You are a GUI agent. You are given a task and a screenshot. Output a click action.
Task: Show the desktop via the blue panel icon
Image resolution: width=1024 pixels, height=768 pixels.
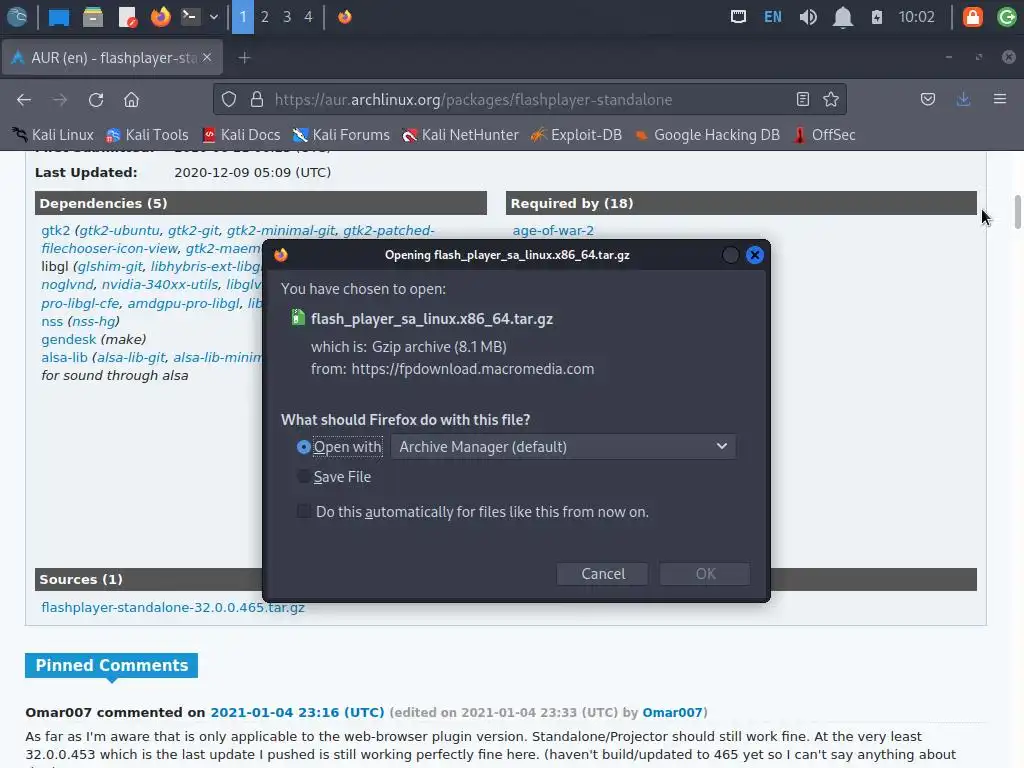click(x=59, y=16)
